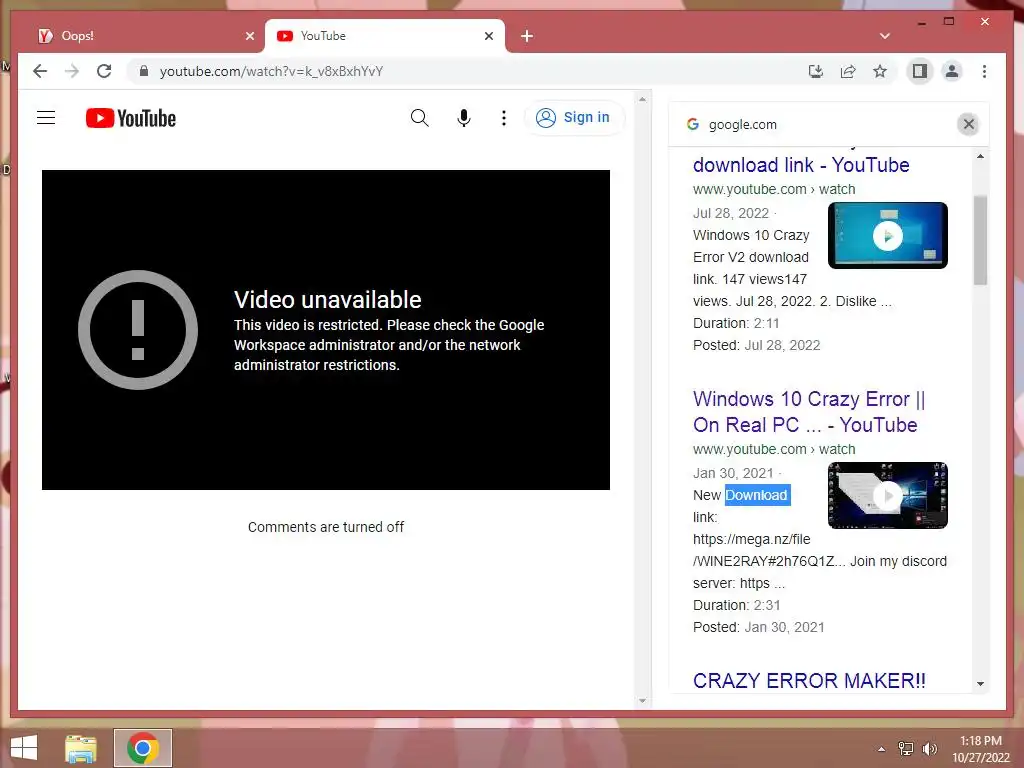Open the Windows Start menu
The height and width of the screenshot is (768, 1024).
click(24, 748)
